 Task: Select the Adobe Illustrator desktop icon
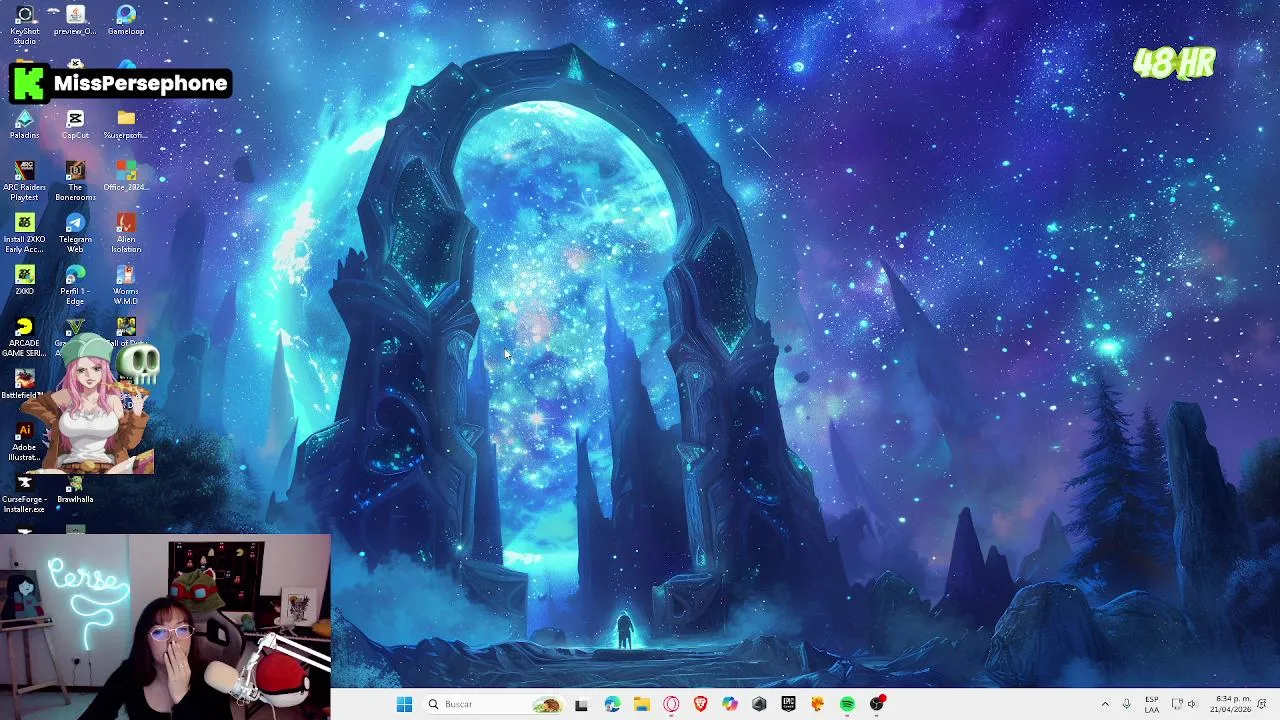tap(24, 441)
